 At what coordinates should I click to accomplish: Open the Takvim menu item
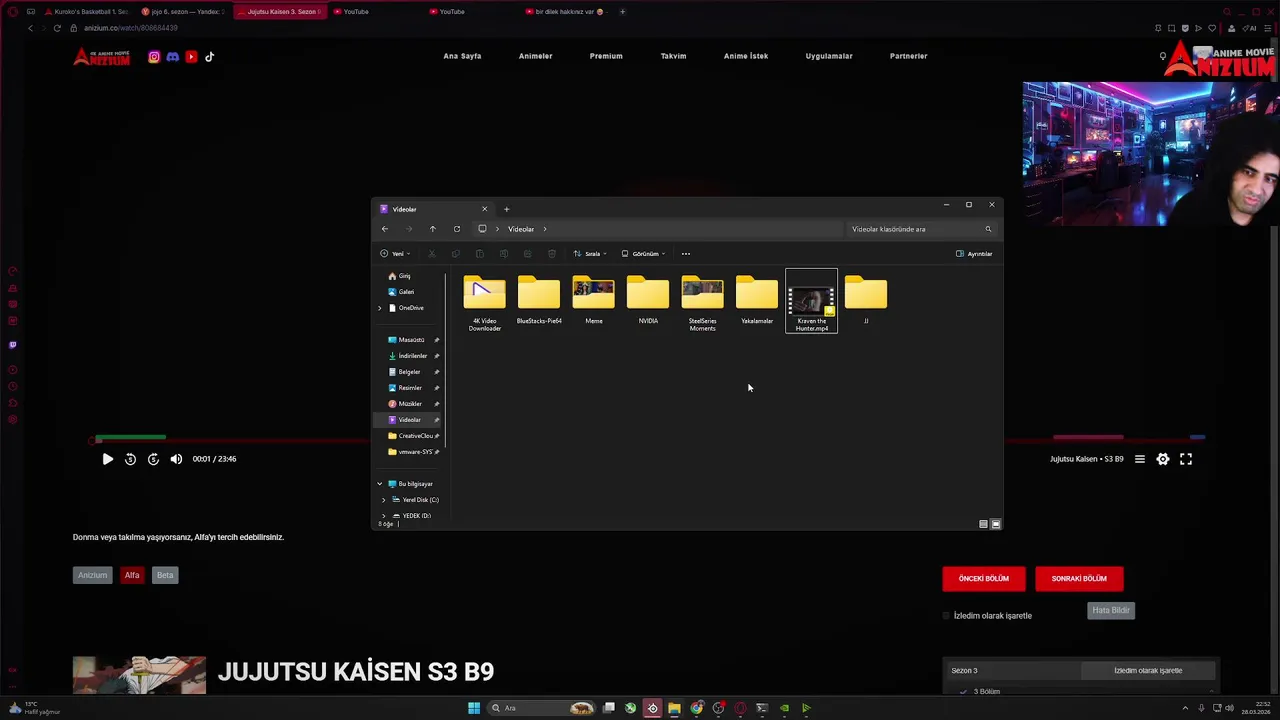coord(673,56)
